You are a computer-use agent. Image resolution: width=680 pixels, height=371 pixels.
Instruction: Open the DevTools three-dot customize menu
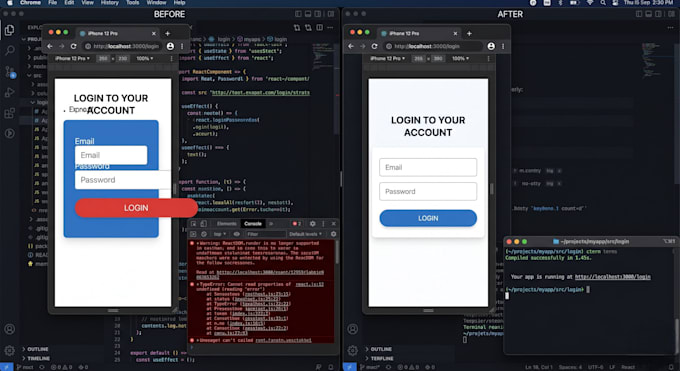(323, 224)
